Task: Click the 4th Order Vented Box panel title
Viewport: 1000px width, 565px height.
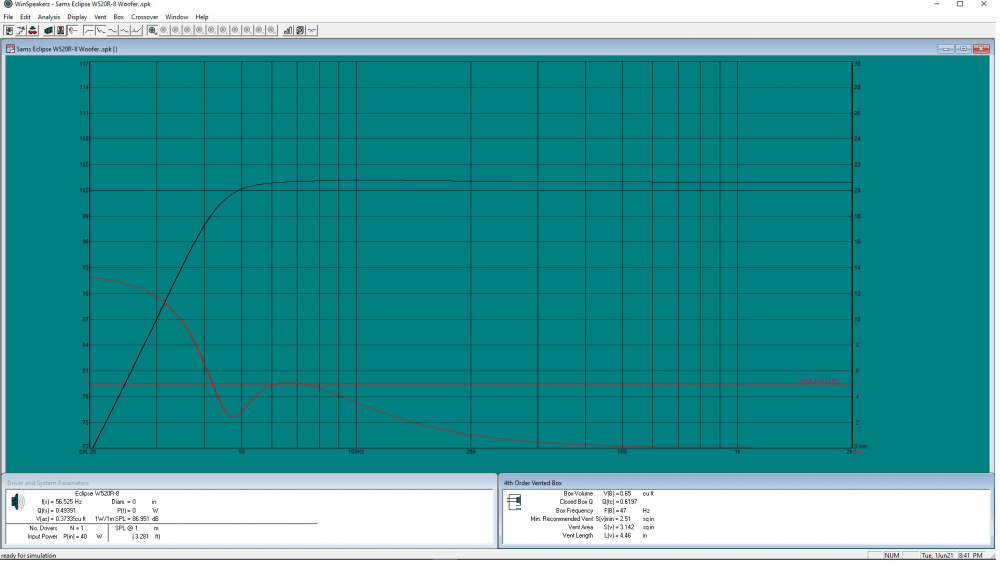Action: [x=534, y=483]
